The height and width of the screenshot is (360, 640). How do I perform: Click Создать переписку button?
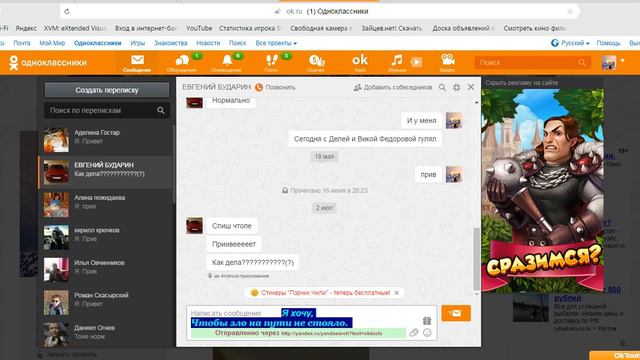[x=107, y=90]
